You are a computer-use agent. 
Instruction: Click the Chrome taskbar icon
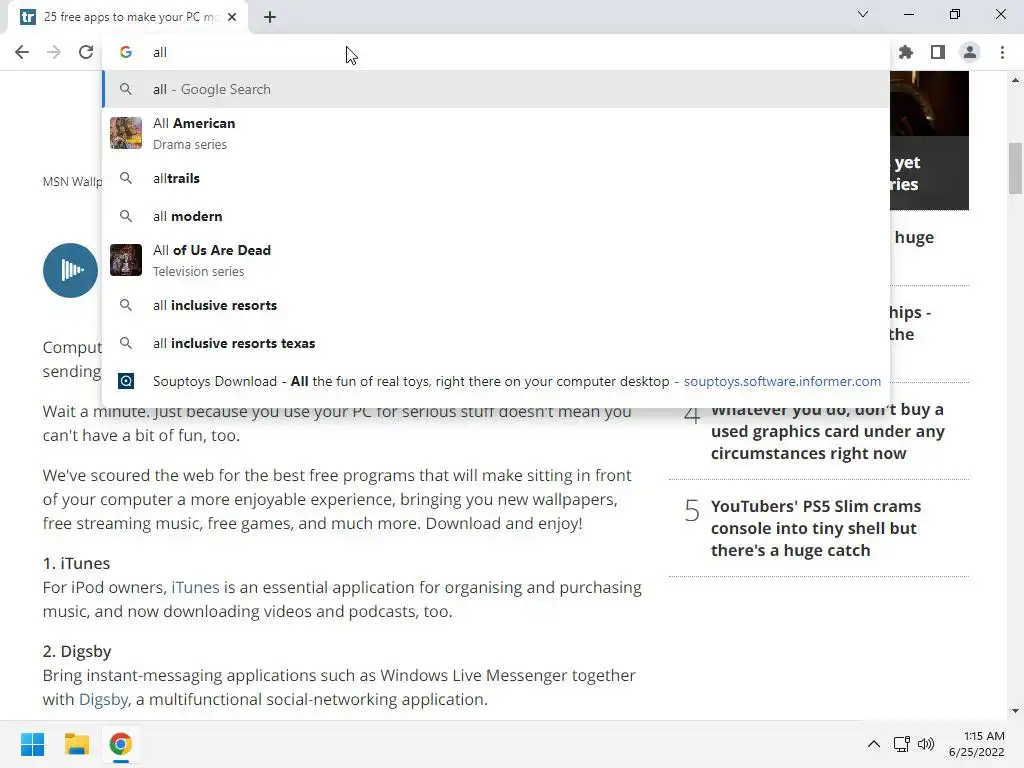click(120, 744)
